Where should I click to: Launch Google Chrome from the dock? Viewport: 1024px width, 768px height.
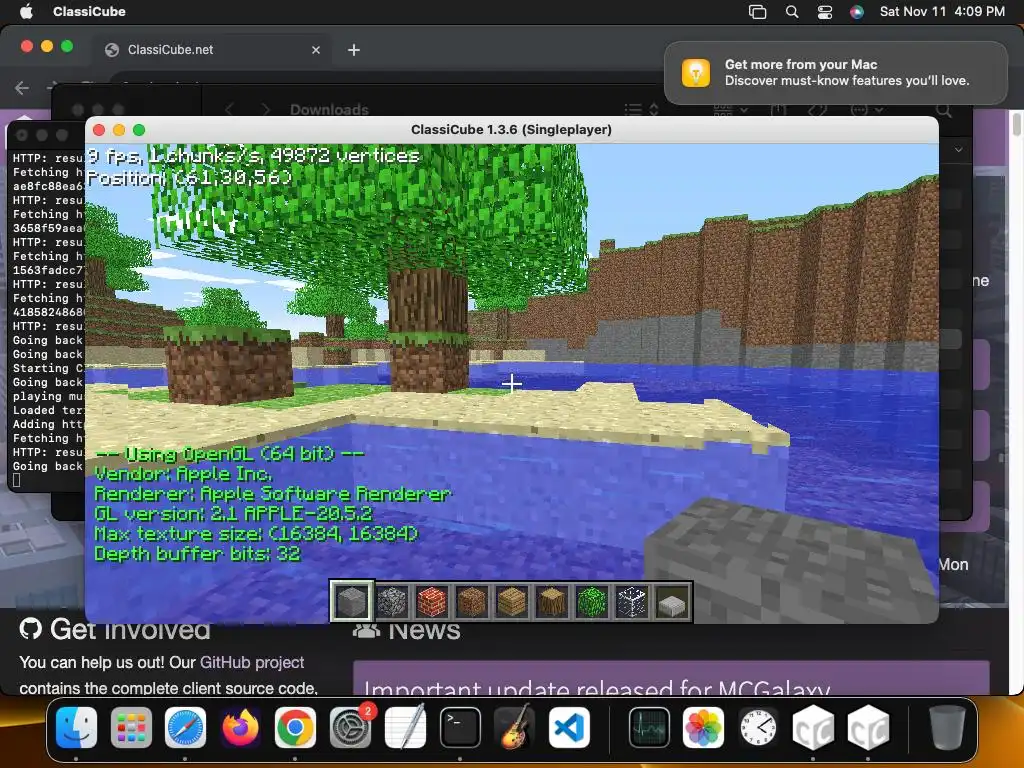tap(295, 727)
